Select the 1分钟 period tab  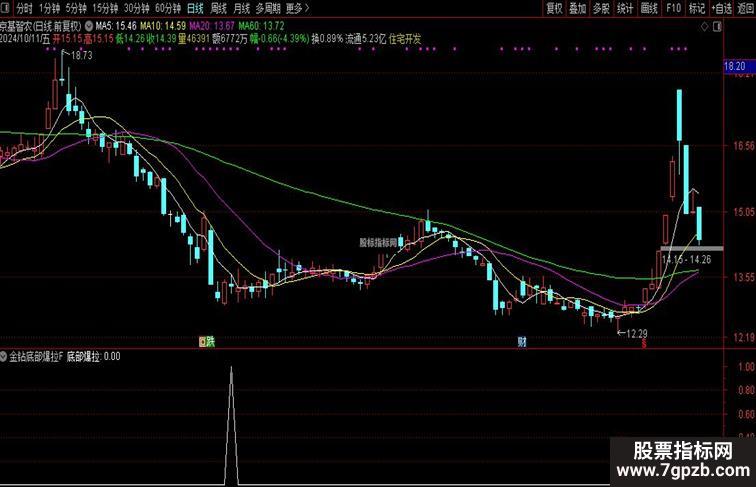point(49,8)
